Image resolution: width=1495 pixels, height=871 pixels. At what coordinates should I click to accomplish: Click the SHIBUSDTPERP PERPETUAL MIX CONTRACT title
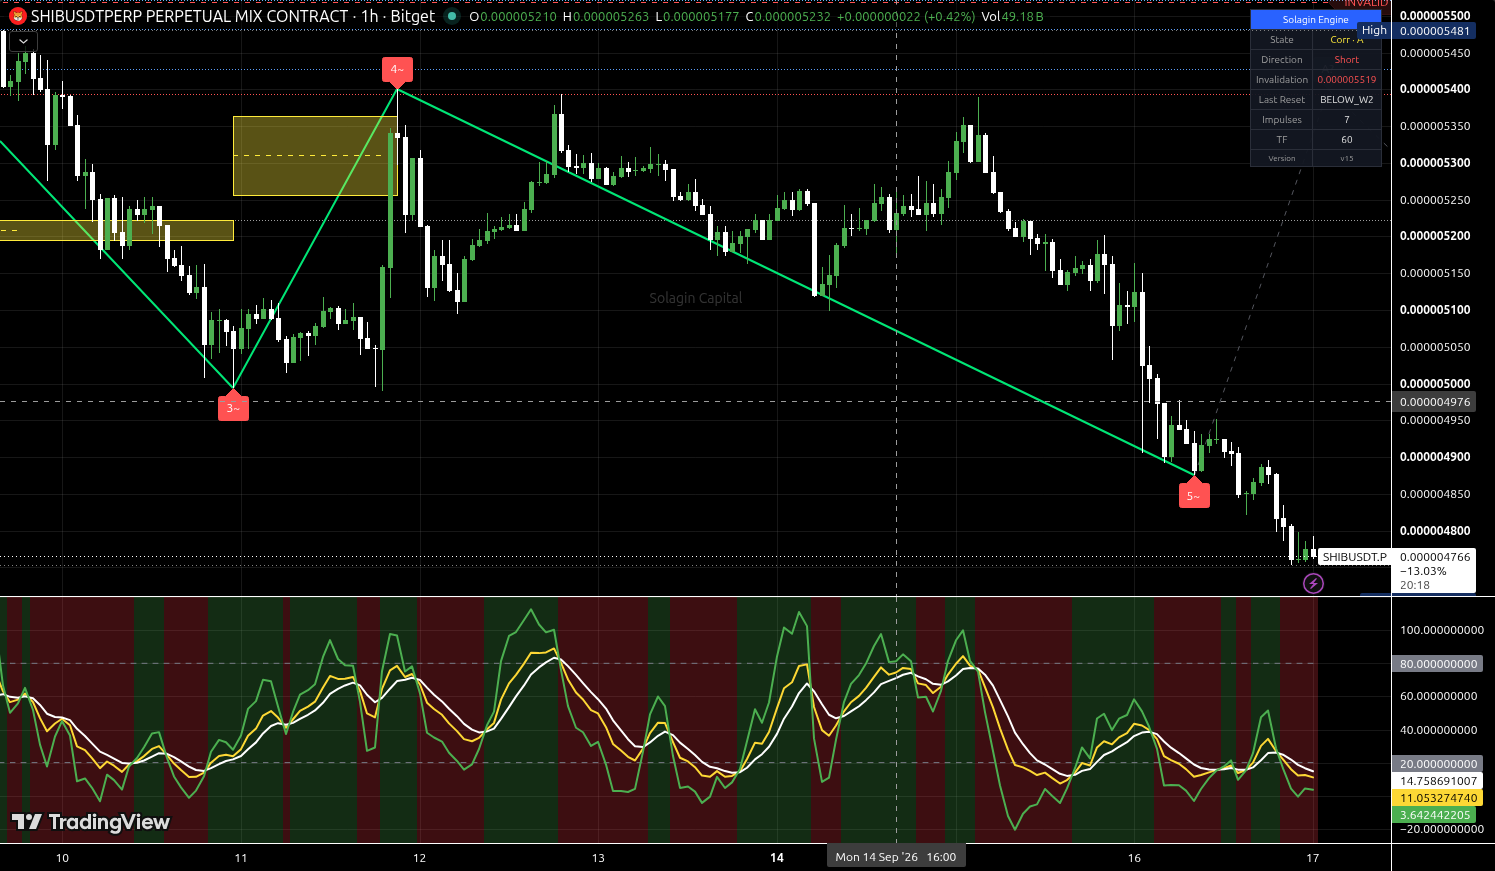tap(190, 16)
